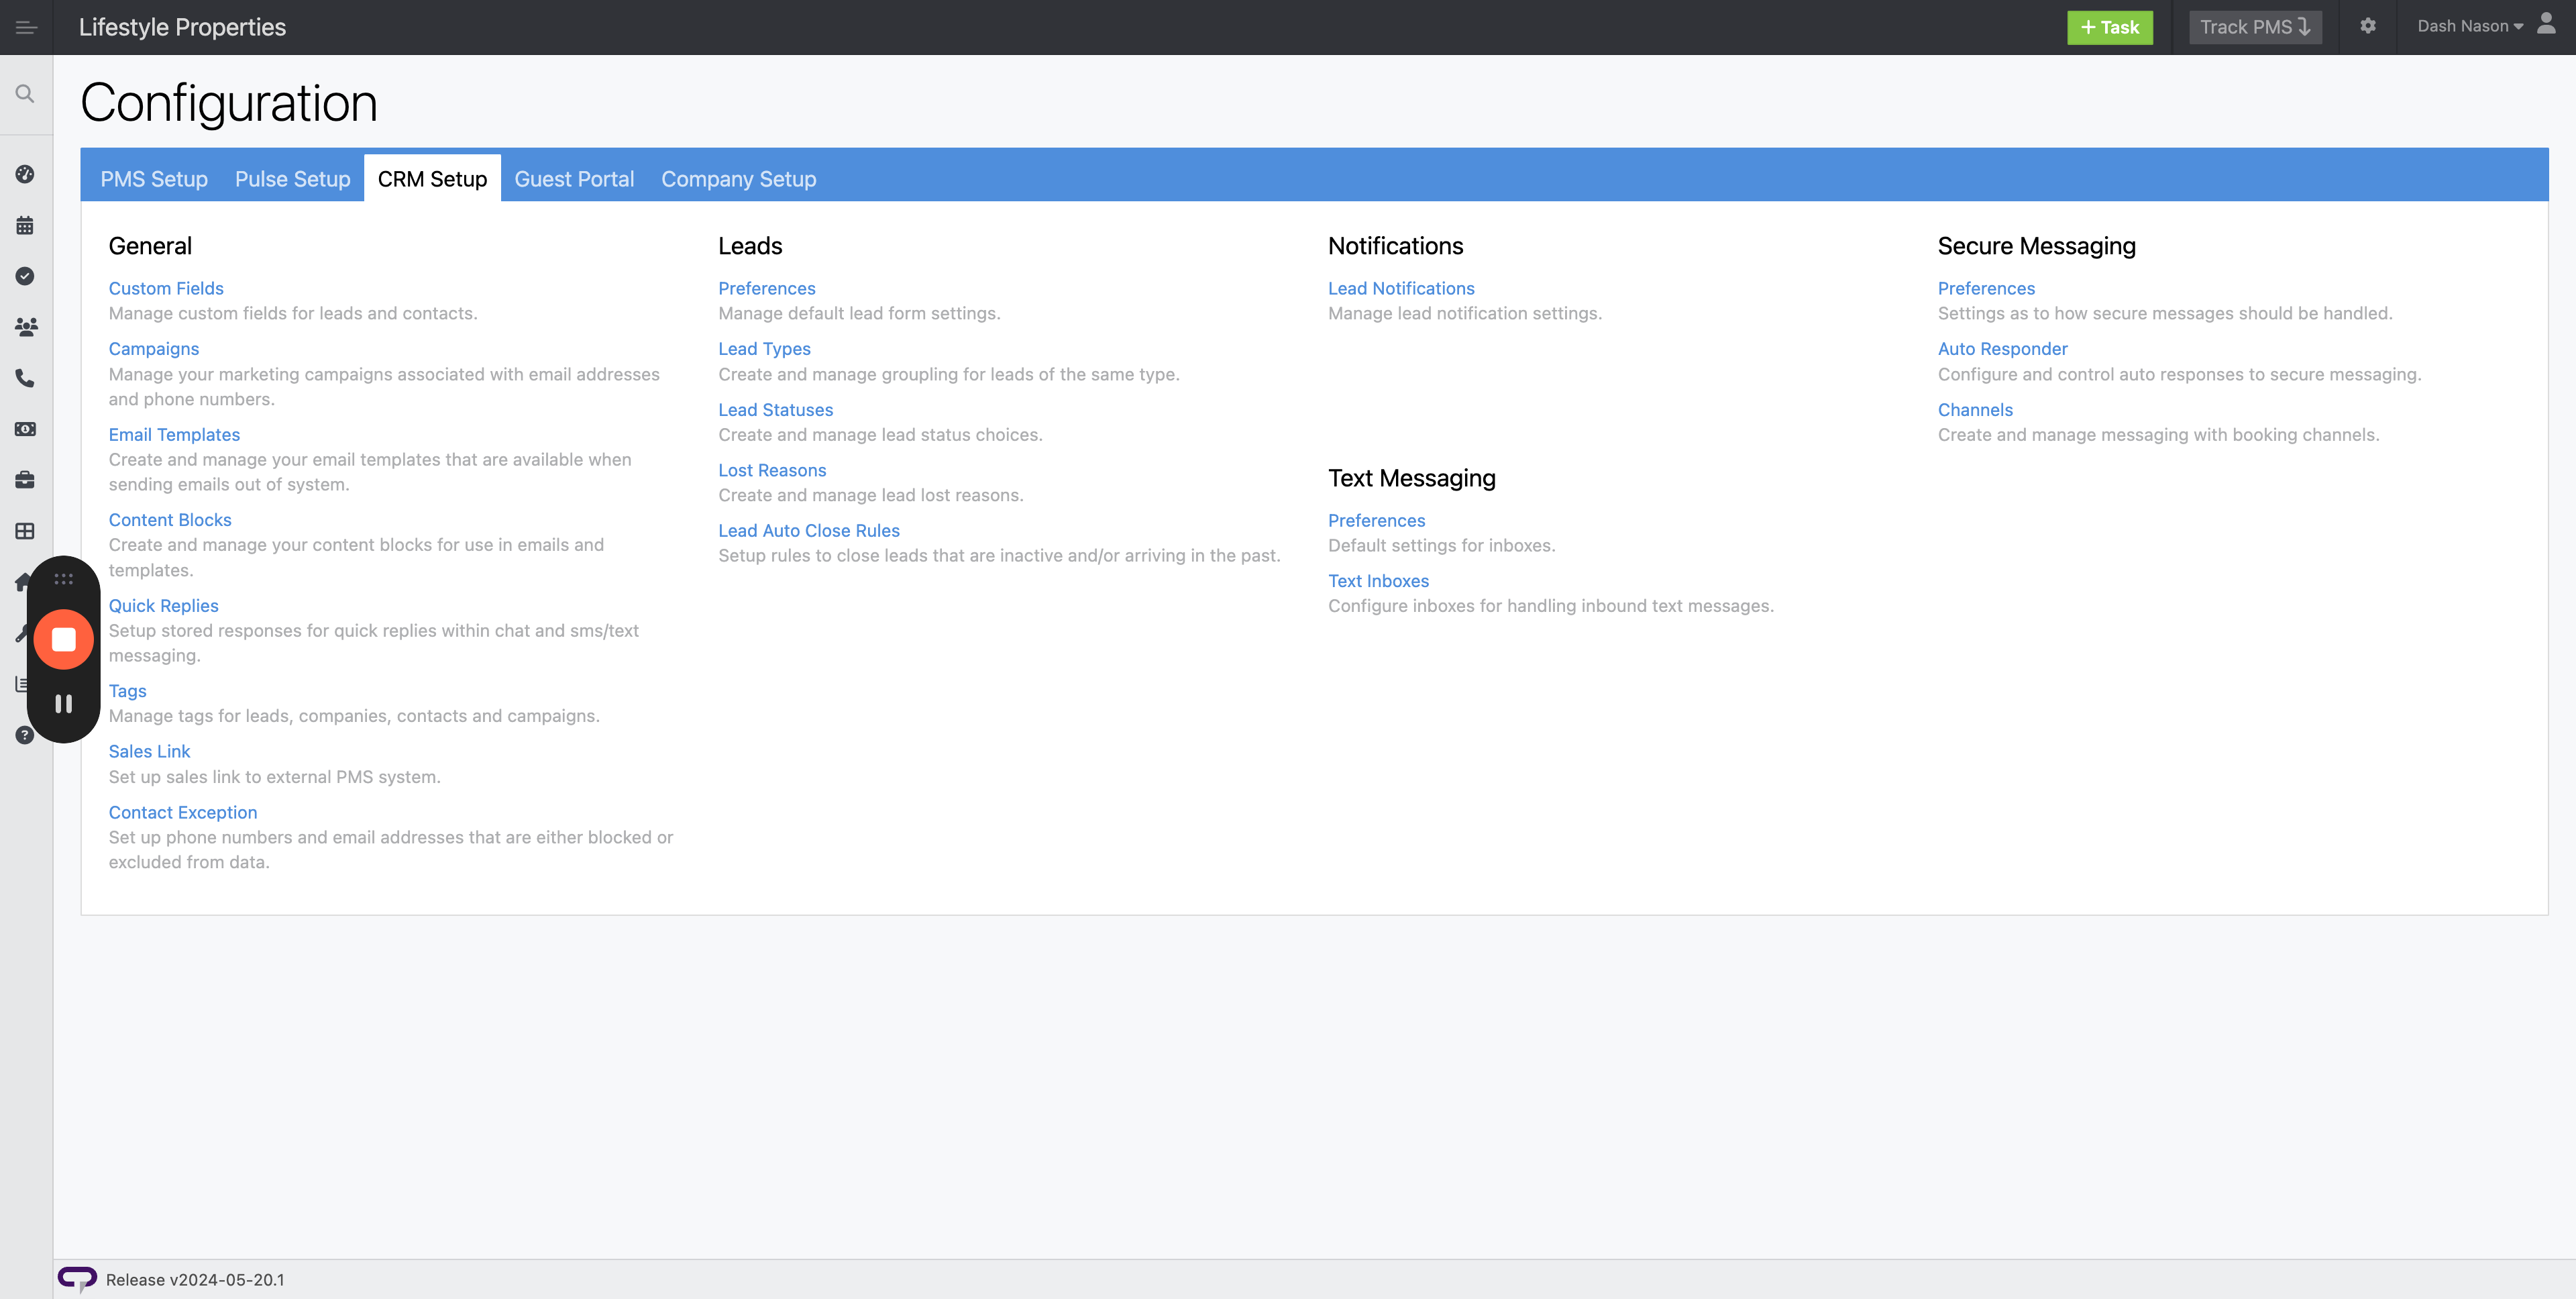Open the Lead Auto Close Rules link
2576x1299 pixels.
click(x=809, y=531)
